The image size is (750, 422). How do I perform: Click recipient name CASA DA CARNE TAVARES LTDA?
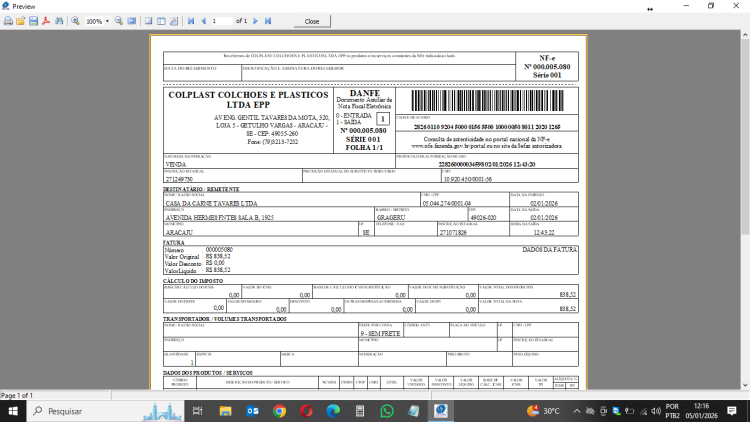point(211,203)
